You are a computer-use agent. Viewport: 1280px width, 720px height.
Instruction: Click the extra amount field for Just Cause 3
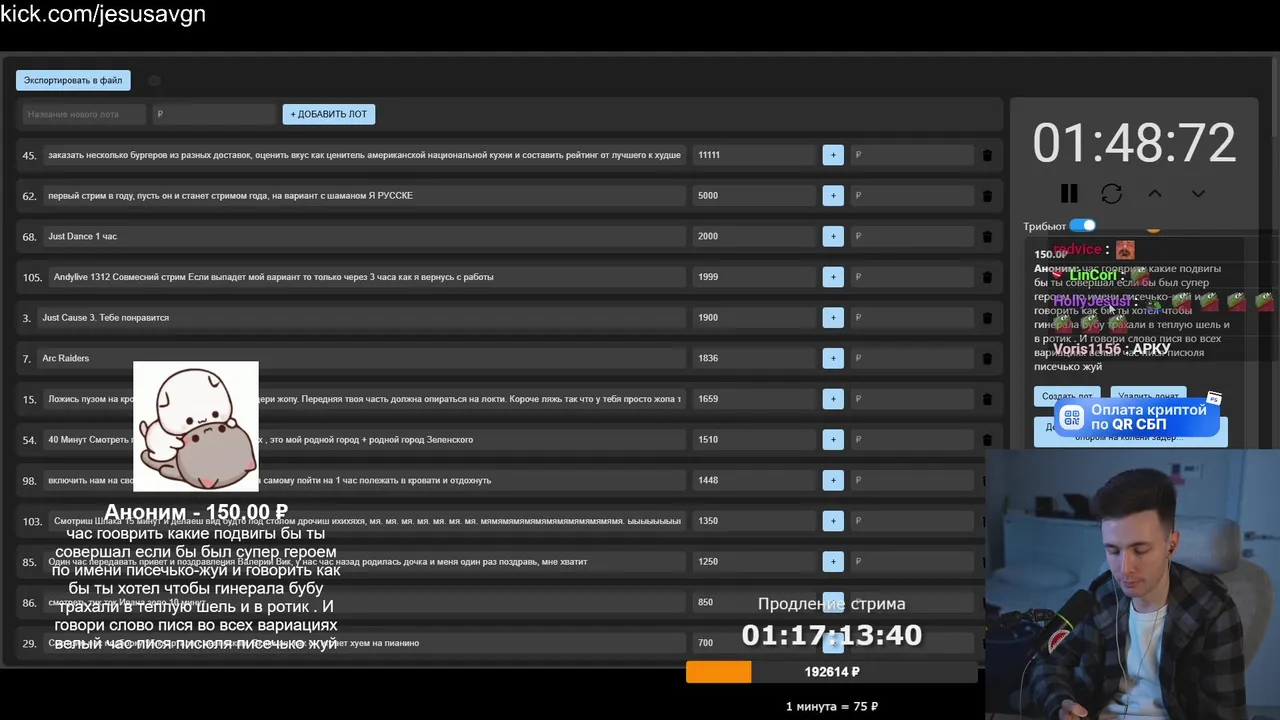tap(911, 317)
